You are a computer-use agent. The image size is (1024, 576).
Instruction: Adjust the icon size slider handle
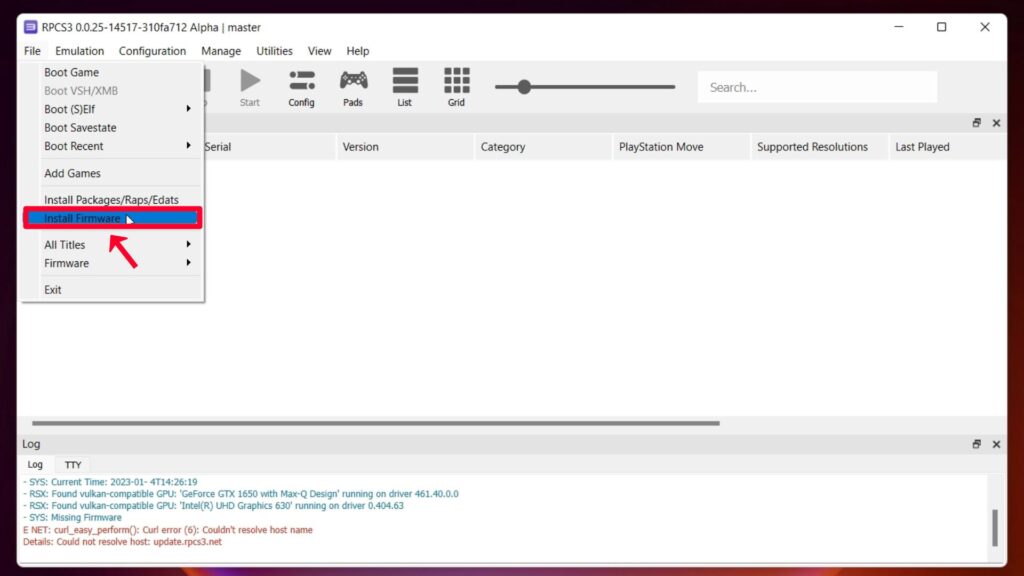[x=524, y=87]
